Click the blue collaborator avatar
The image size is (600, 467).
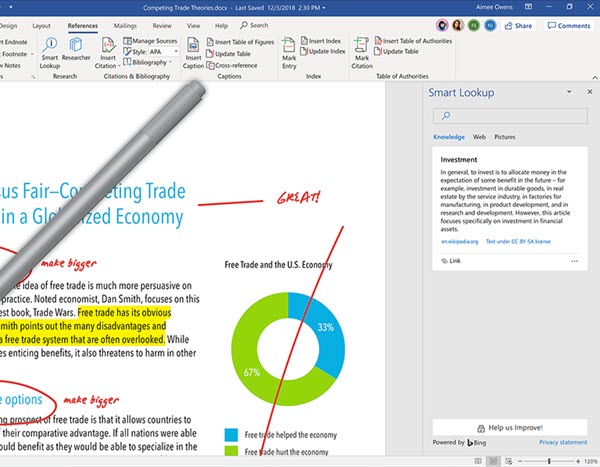pos(490,26)
